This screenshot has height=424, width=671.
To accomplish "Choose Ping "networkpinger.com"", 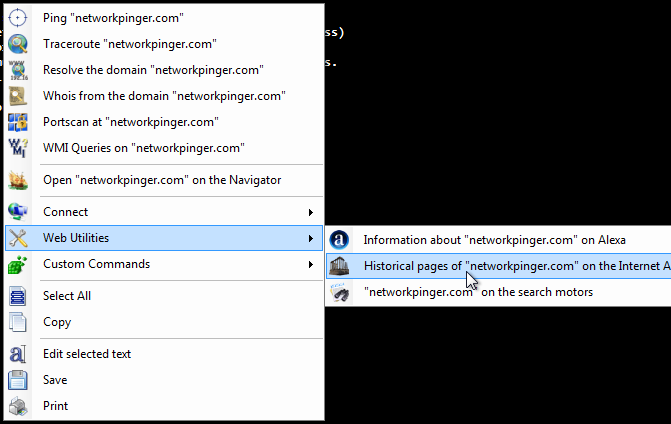I will (x=164, y=18).
